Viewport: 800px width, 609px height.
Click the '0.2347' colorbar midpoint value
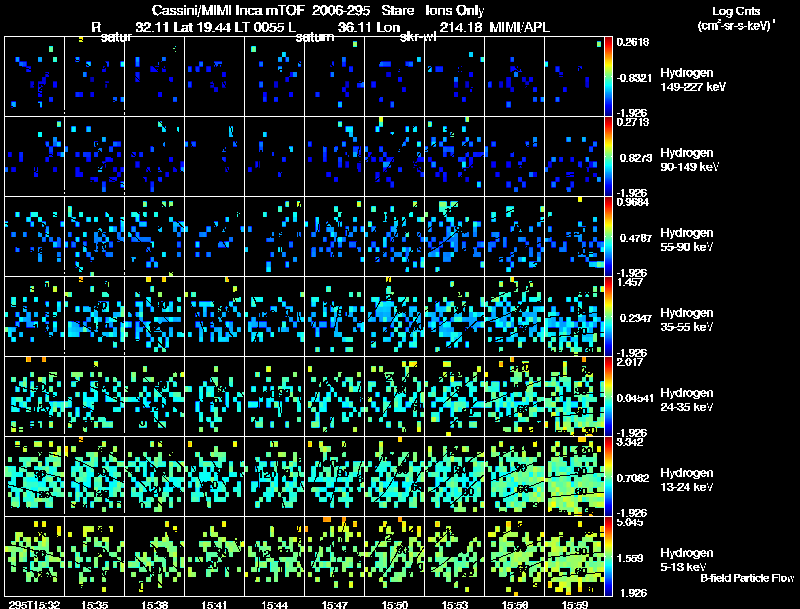point(636,318)
